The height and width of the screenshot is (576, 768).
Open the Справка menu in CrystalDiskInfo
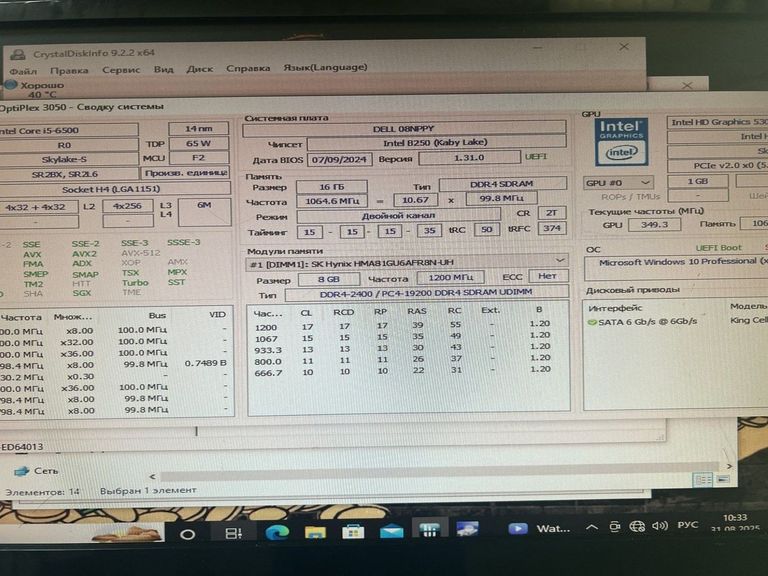pyautogui.click(x=248, y=68)
